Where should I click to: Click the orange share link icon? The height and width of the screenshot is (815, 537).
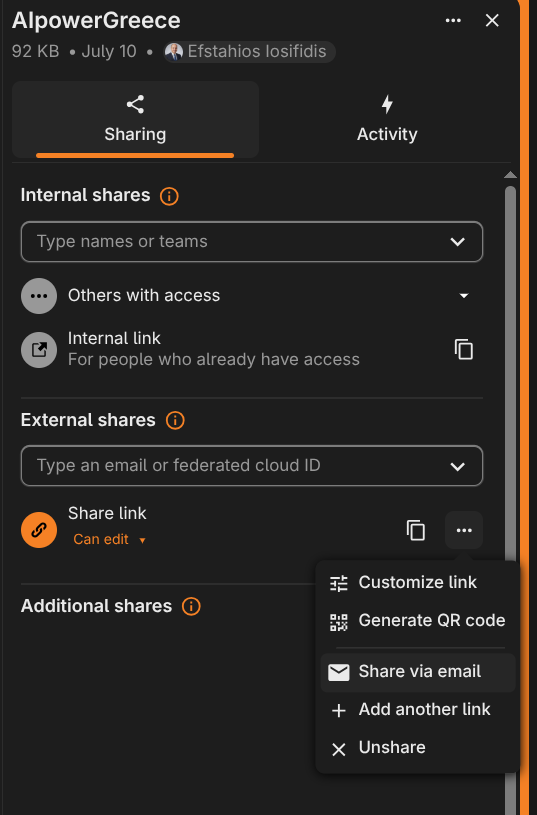[39, 530]
